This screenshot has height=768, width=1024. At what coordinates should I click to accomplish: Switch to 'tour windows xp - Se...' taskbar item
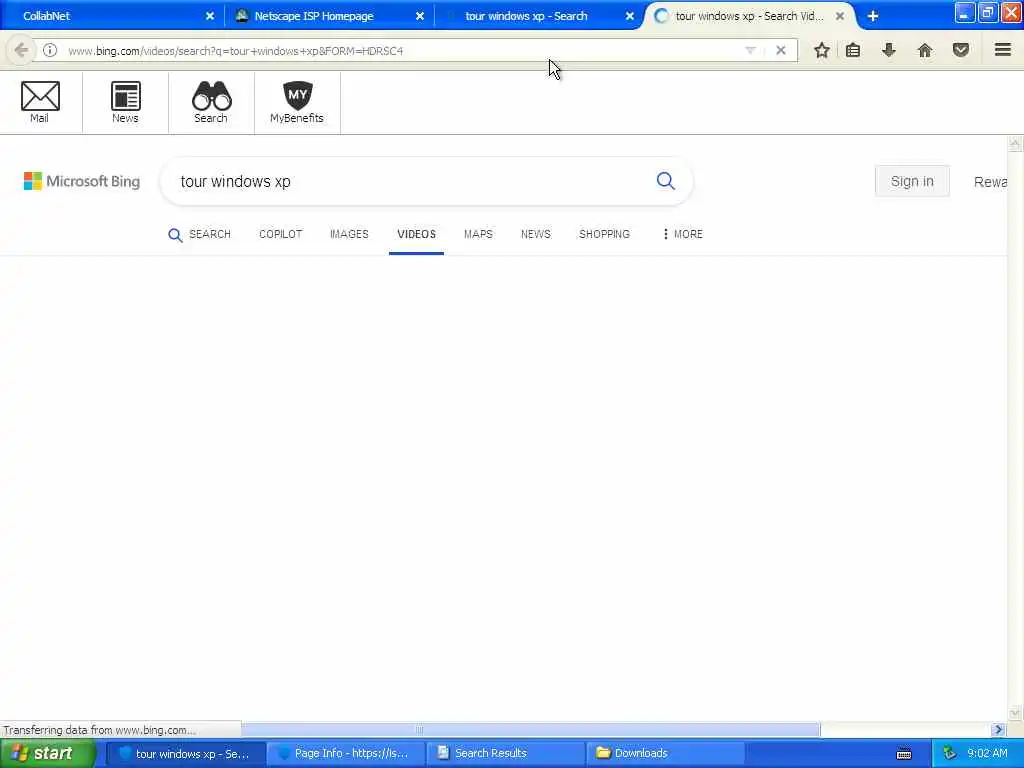[x=185, y=753]
